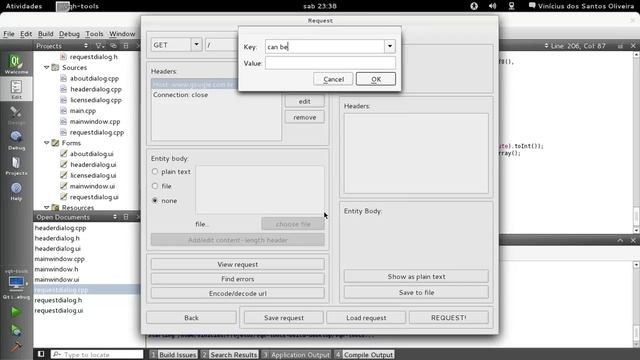Open the qh-tools build target selector
Image resolution: width=640 pixels, height=360 pixels.
pyautogui.click(x=16, y=283)
